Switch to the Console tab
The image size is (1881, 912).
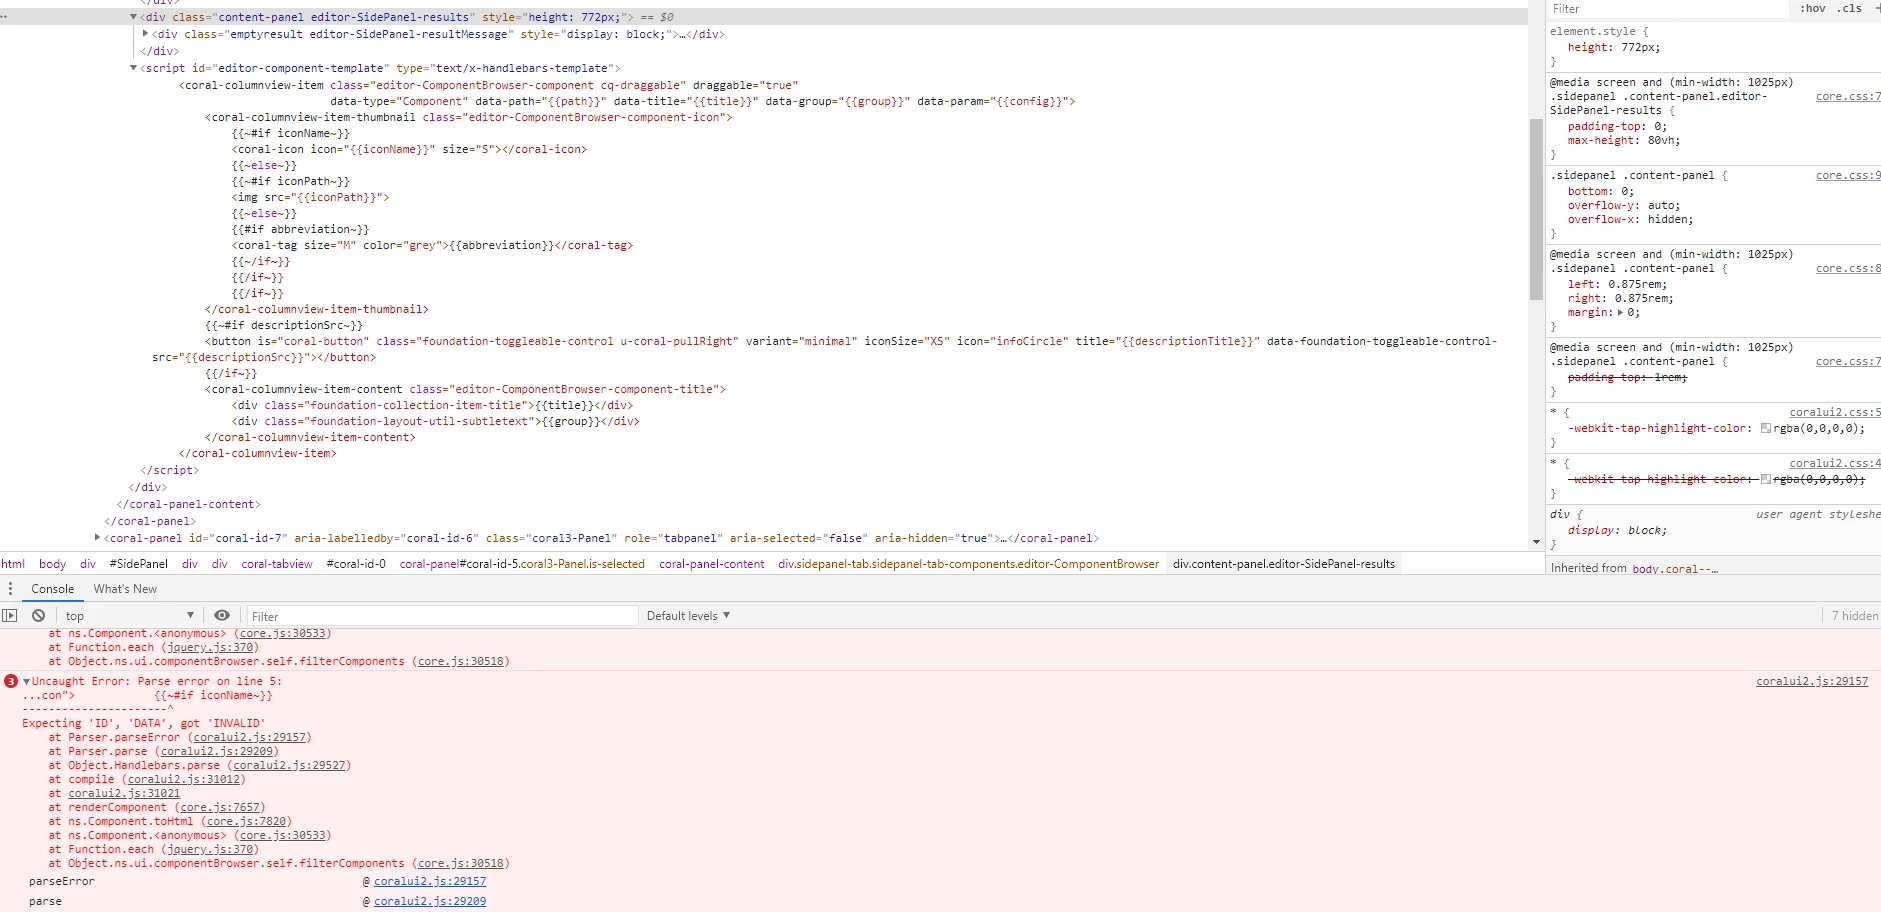click(x=53, y=589)
